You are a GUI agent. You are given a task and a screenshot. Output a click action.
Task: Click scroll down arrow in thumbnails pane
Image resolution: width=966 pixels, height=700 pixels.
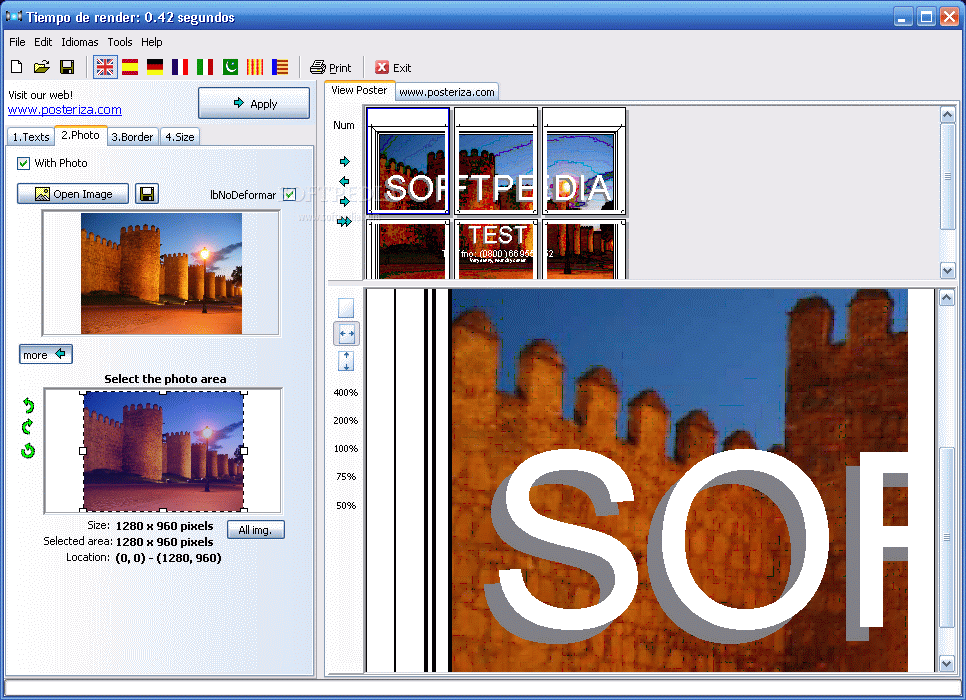coord(948,270)
